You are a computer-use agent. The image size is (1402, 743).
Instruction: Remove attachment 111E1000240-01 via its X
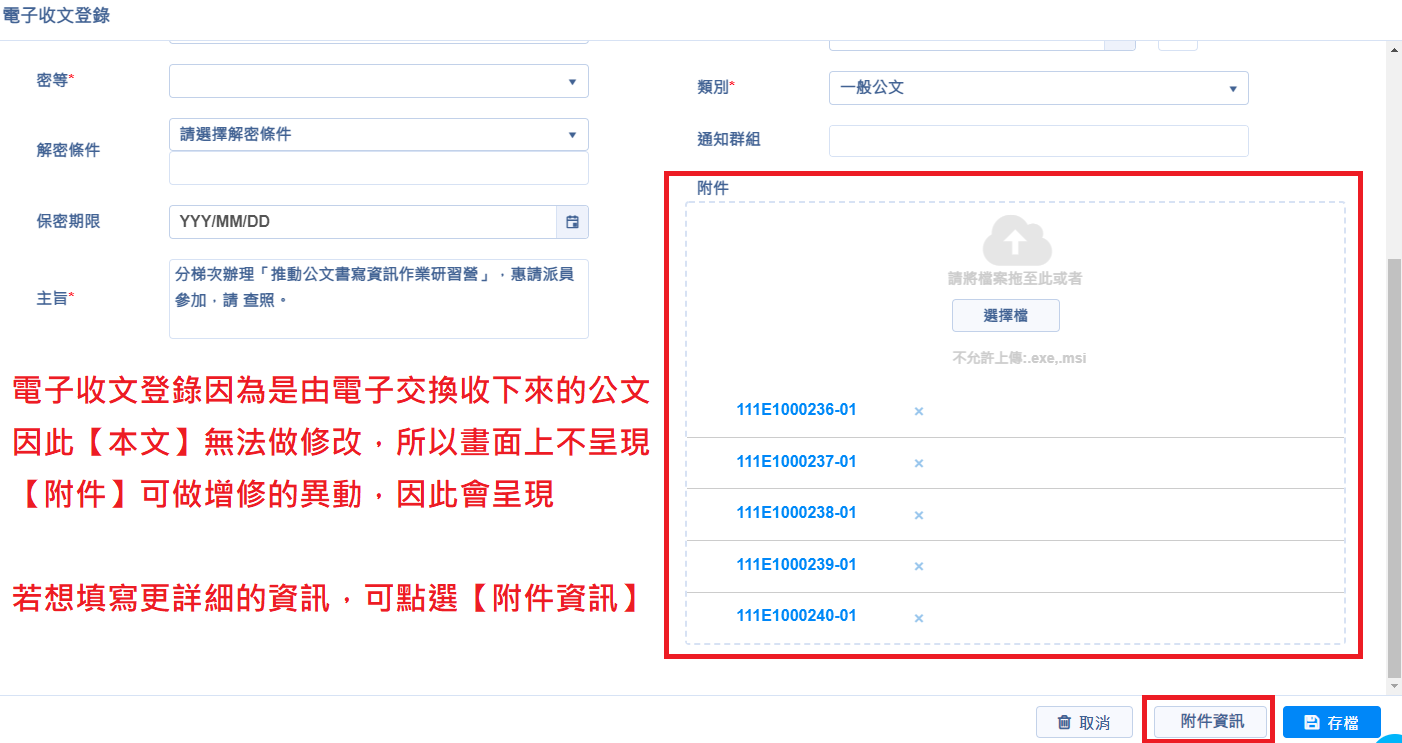click(x=918, y=617)
